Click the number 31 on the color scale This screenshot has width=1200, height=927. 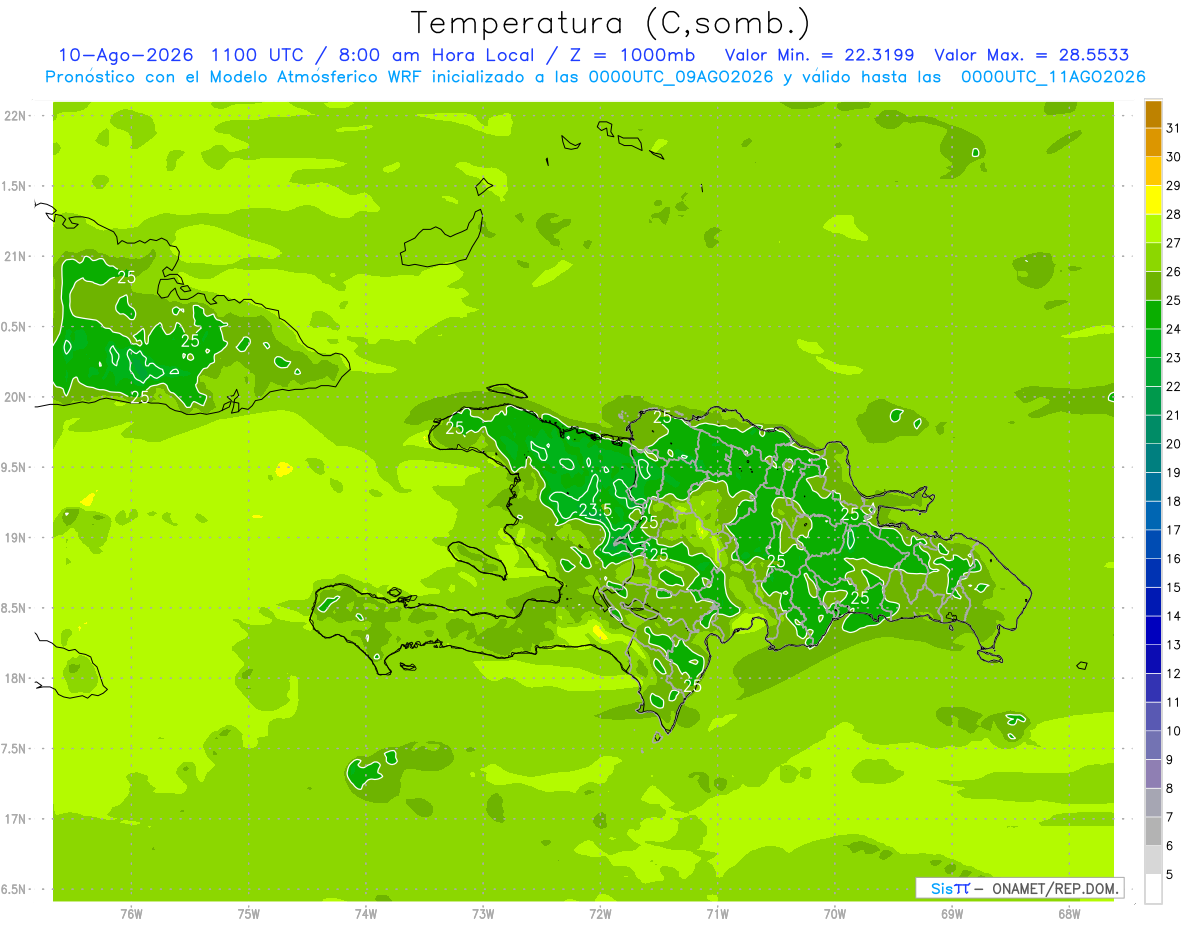[1174, 128]
